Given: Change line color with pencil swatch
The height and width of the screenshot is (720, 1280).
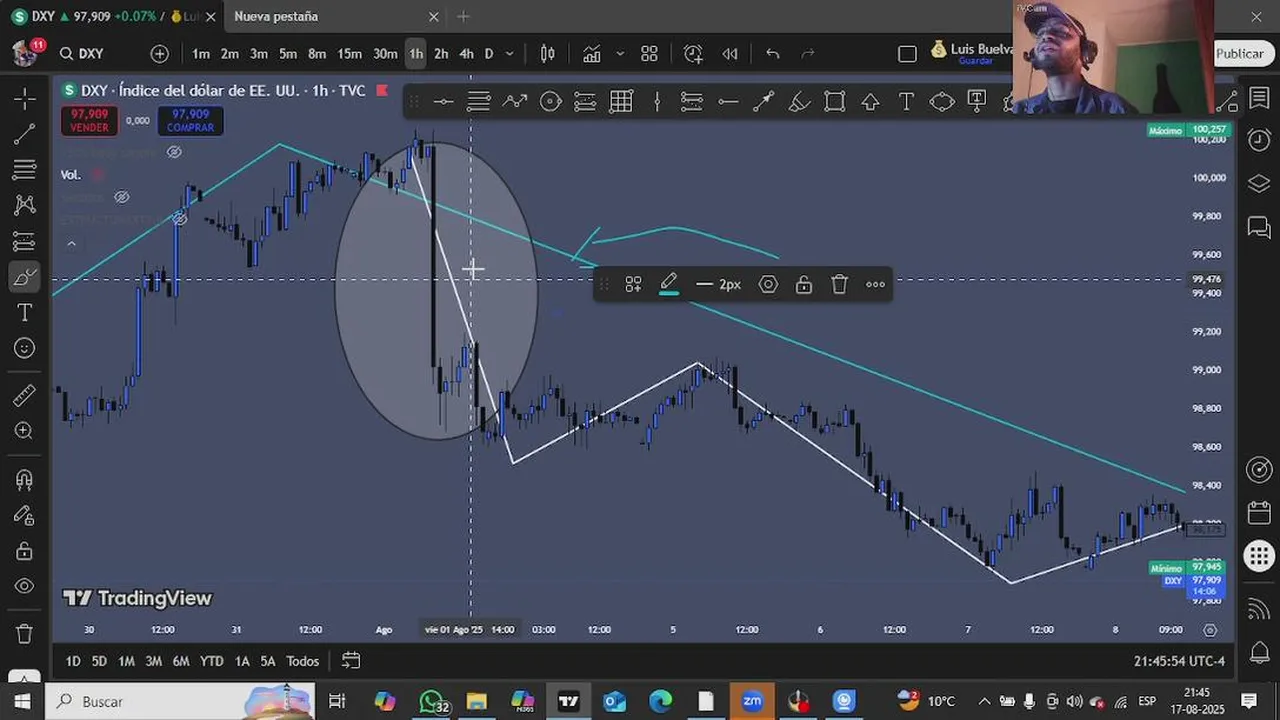Looking at the screenshot, I should [669, 285].
